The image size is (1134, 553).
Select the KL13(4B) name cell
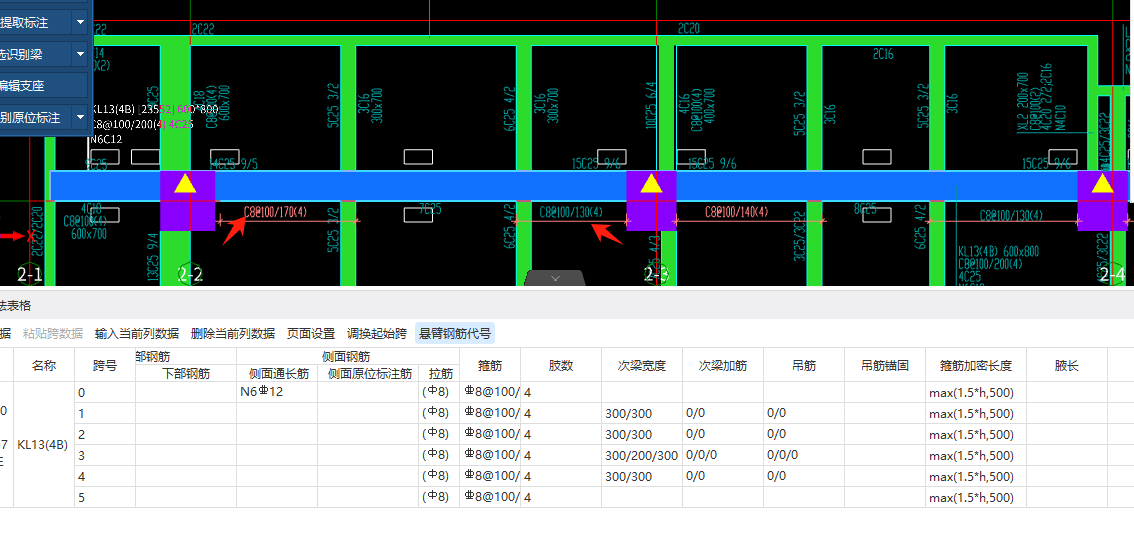[x=44, y=445]
